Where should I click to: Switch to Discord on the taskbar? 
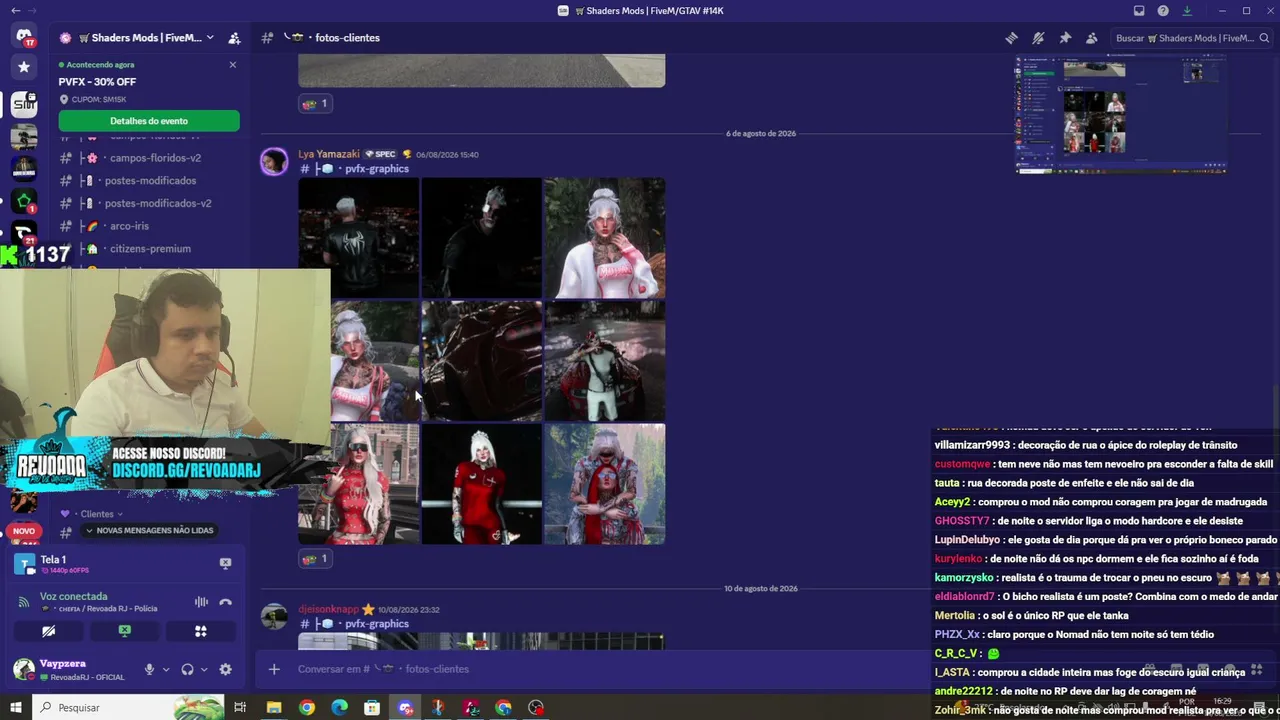pos(405,708)
